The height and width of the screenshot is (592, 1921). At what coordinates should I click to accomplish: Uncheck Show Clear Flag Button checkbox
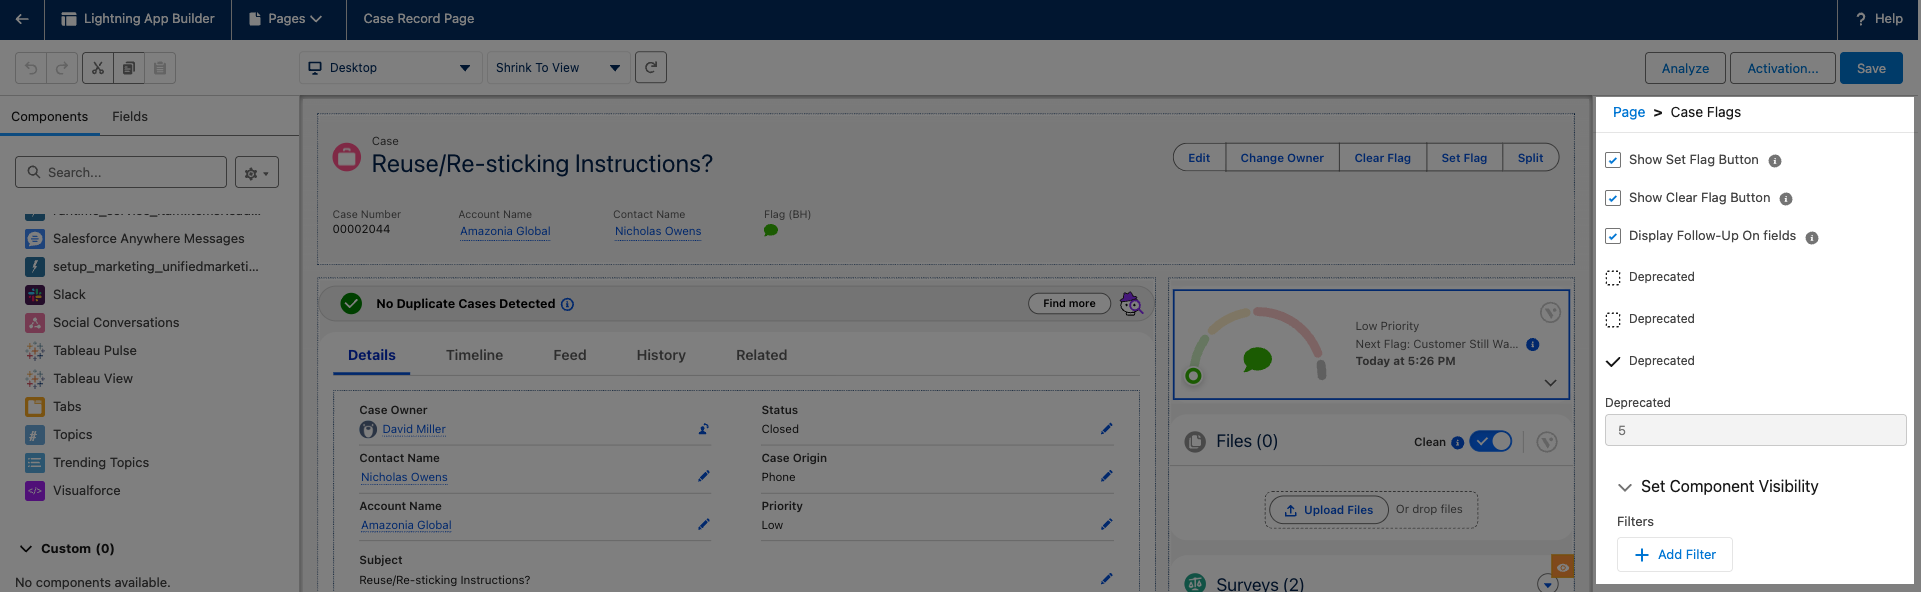[1613, 198]
